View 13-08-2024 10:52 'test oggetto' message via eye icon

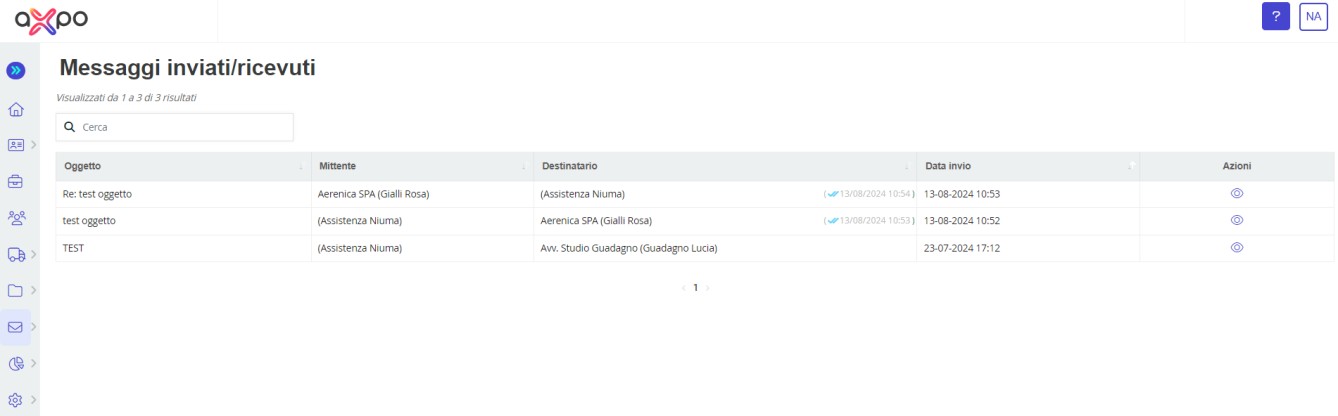click(x=1237, y=220)
